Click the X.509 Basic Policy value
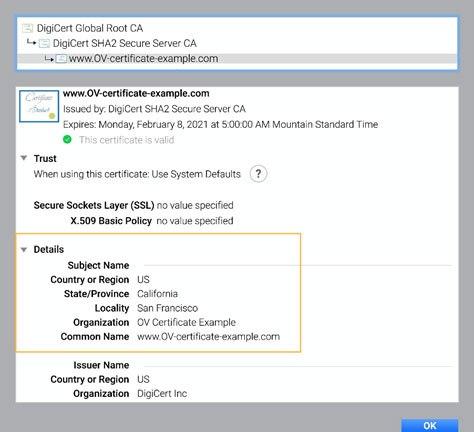474x432 pixels. [x=195, y=221]
